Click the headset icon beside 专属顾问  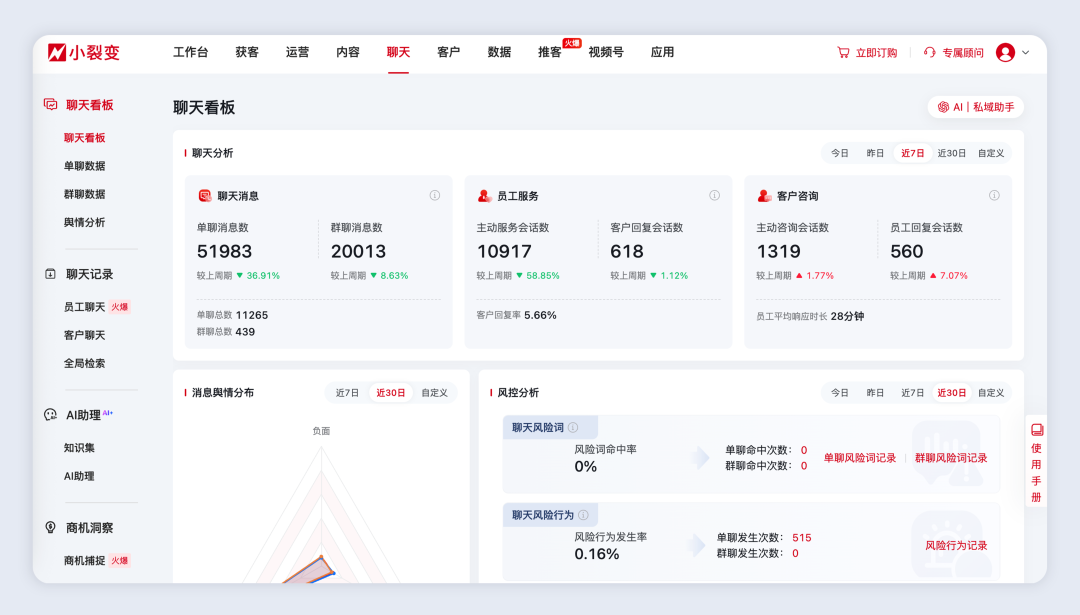pyautogui.click(x=929, y=52)
